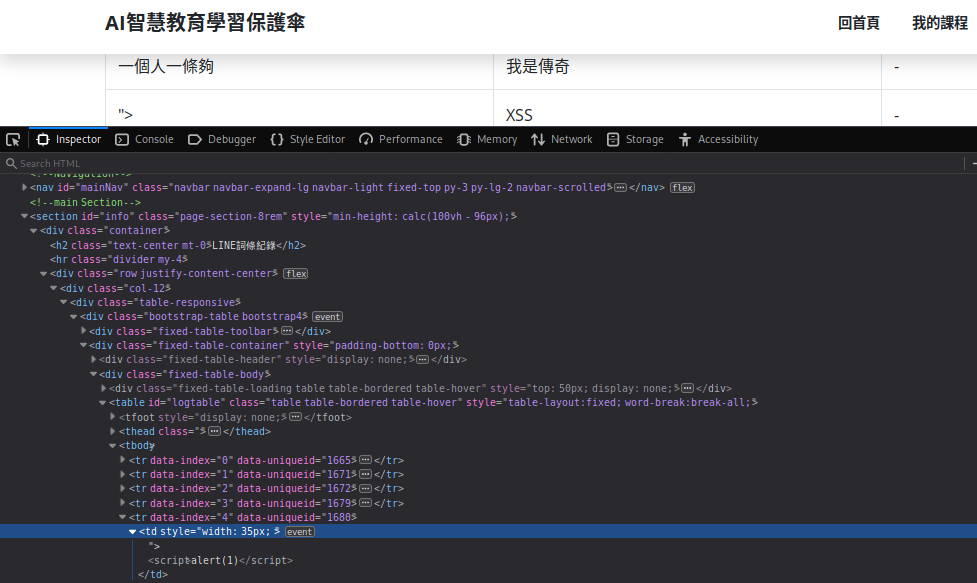Click ellipsis badge in tr 1672 row

tap(366, 488)
